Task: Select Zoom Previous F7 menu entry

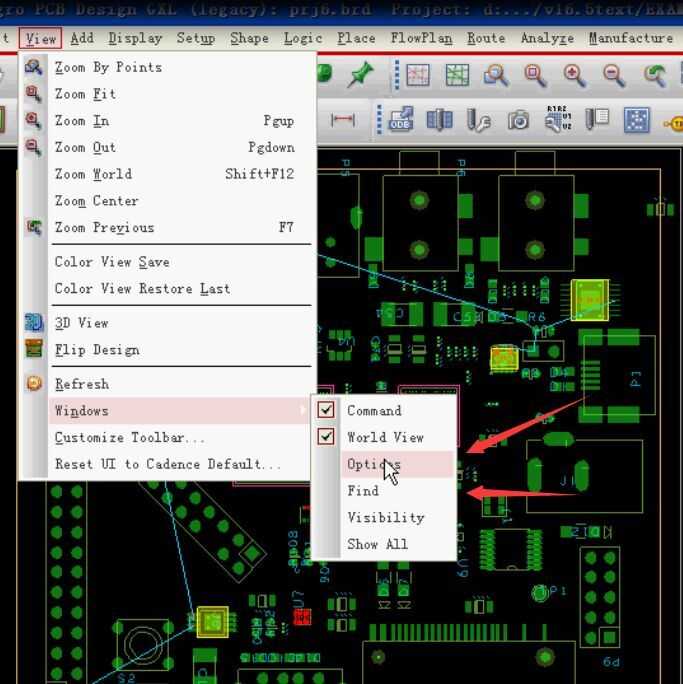Action: [x=179, y=227]
